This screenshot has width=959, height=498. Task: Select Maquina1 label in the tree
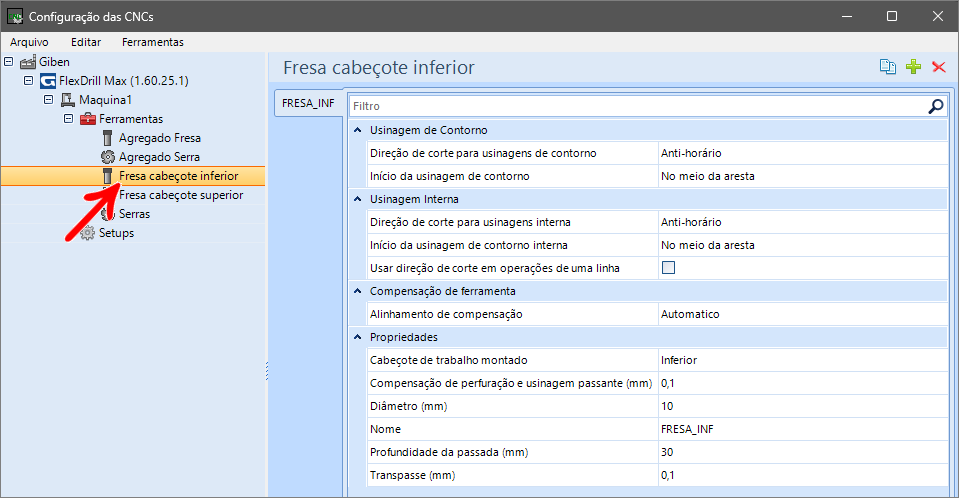coord(105,100)
